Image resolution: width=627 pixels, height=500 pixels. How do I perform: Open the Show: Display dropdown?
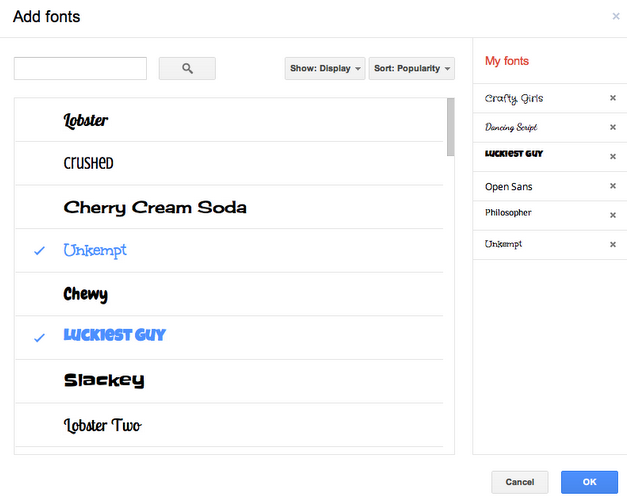coord(325,69)
